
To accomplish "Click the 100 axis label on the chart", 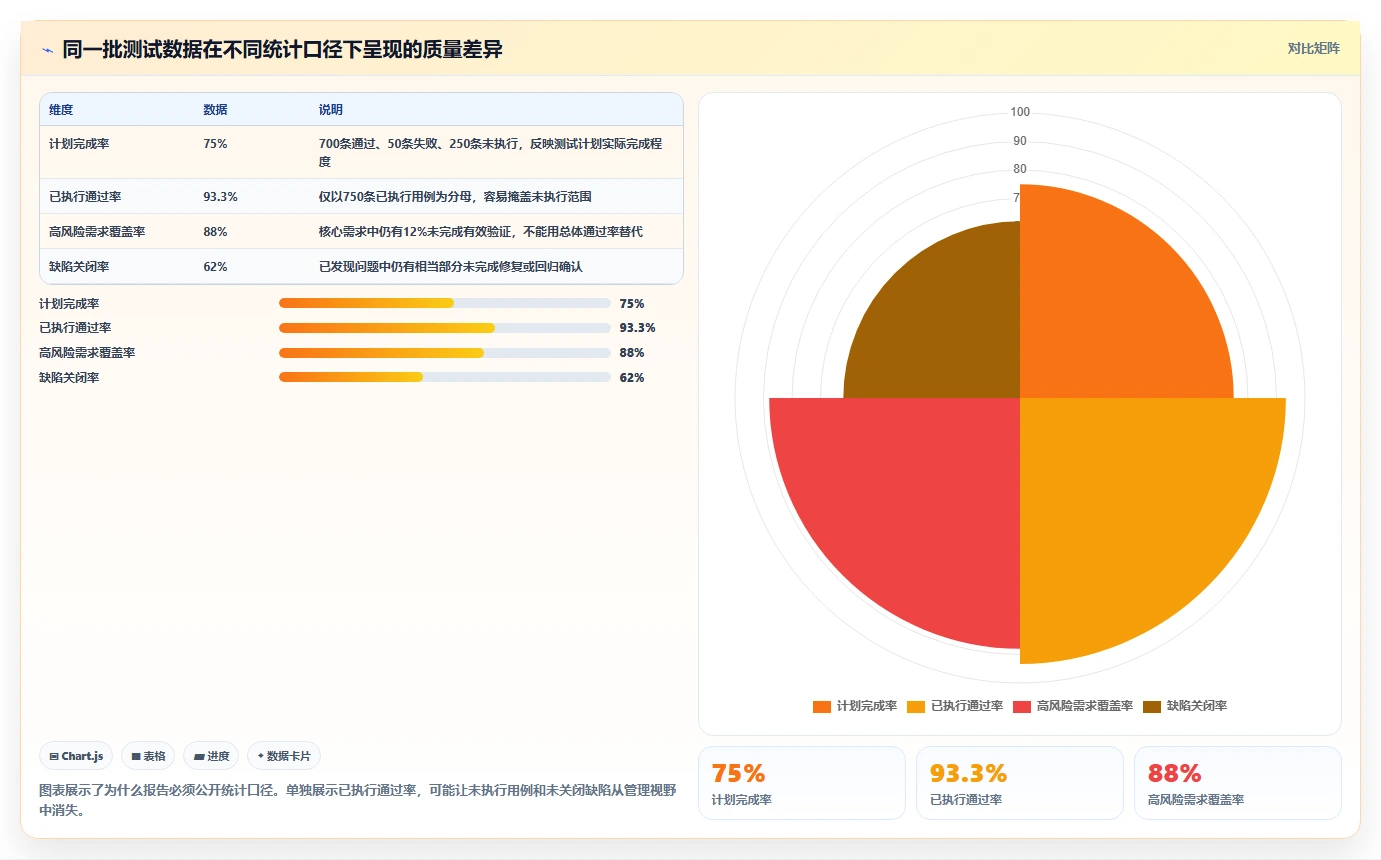I will pyautogui.click(x=1020, y=112).
